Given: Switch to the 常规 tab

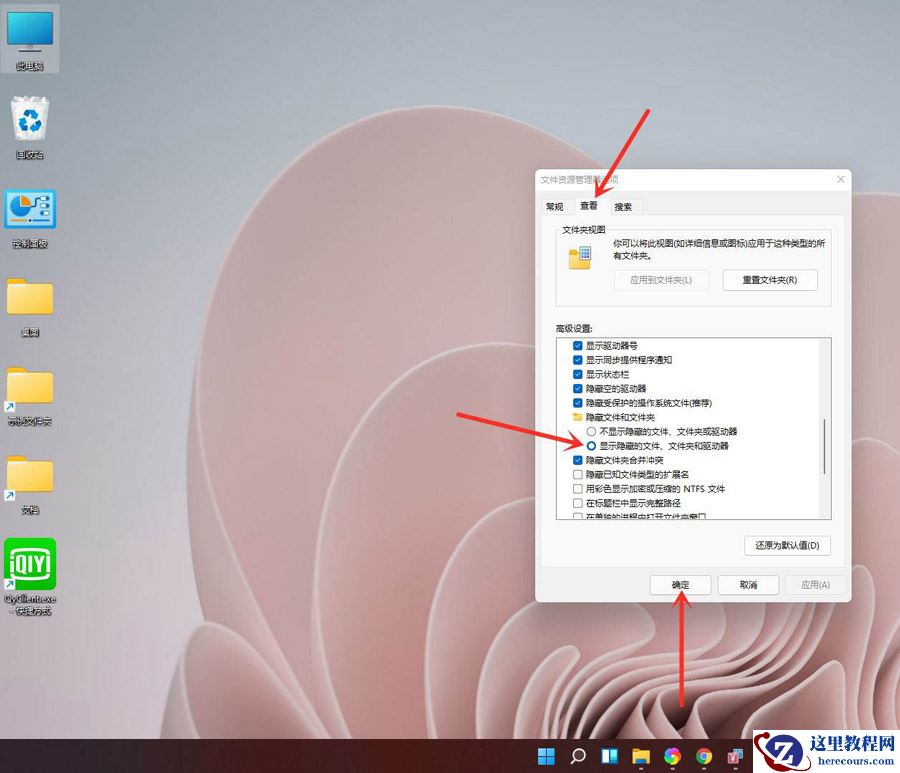Looking at the screenshot, I should 555,206.
